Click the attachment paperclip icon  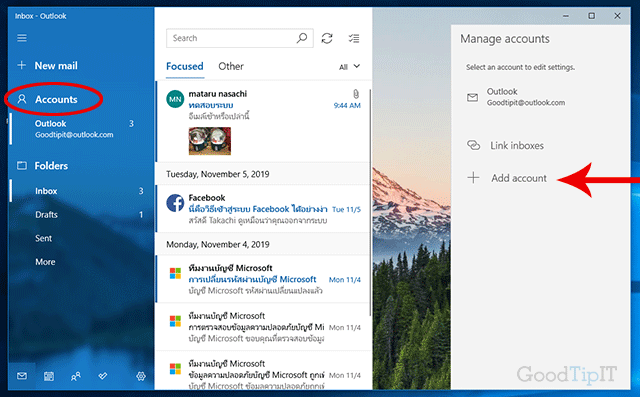click(x=356, y=94)
